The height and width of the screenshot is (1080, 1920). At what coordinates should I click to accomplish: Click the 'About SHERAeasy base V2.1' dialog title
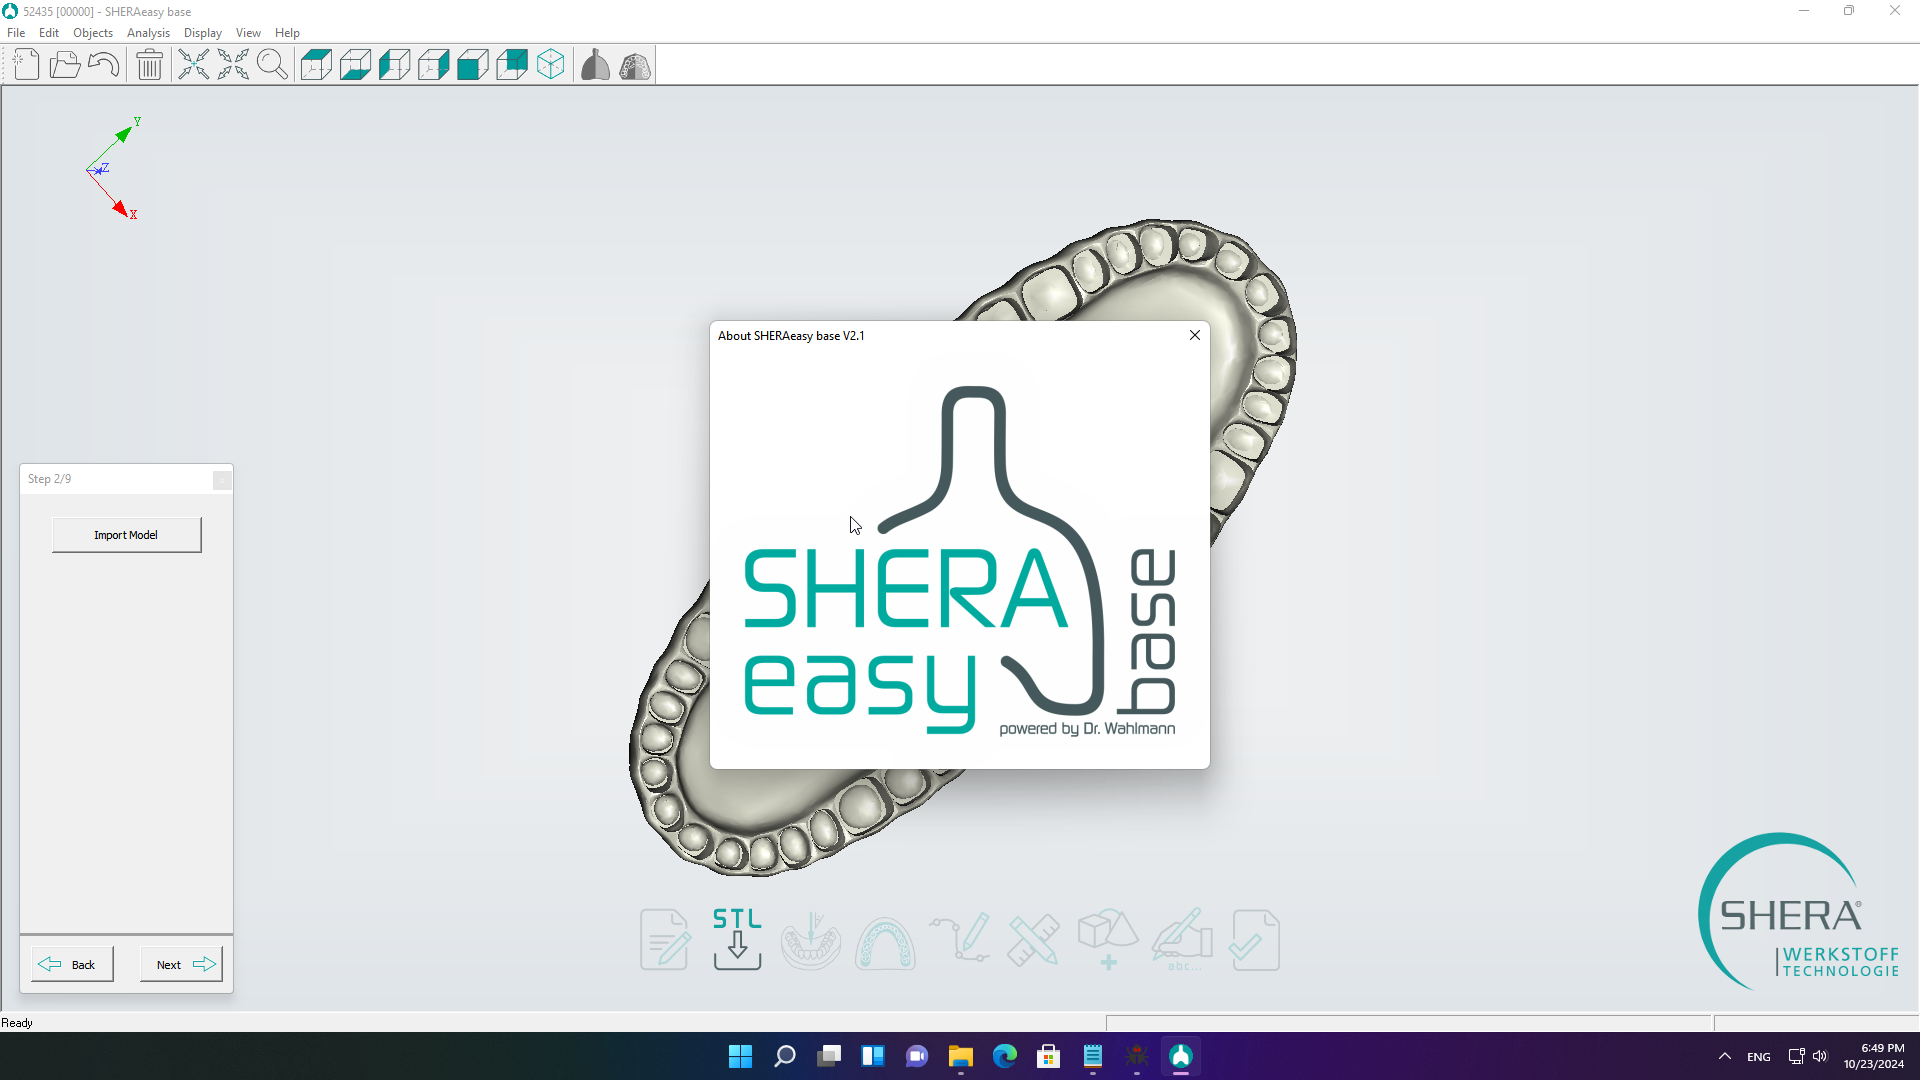[x=791, y=336]
